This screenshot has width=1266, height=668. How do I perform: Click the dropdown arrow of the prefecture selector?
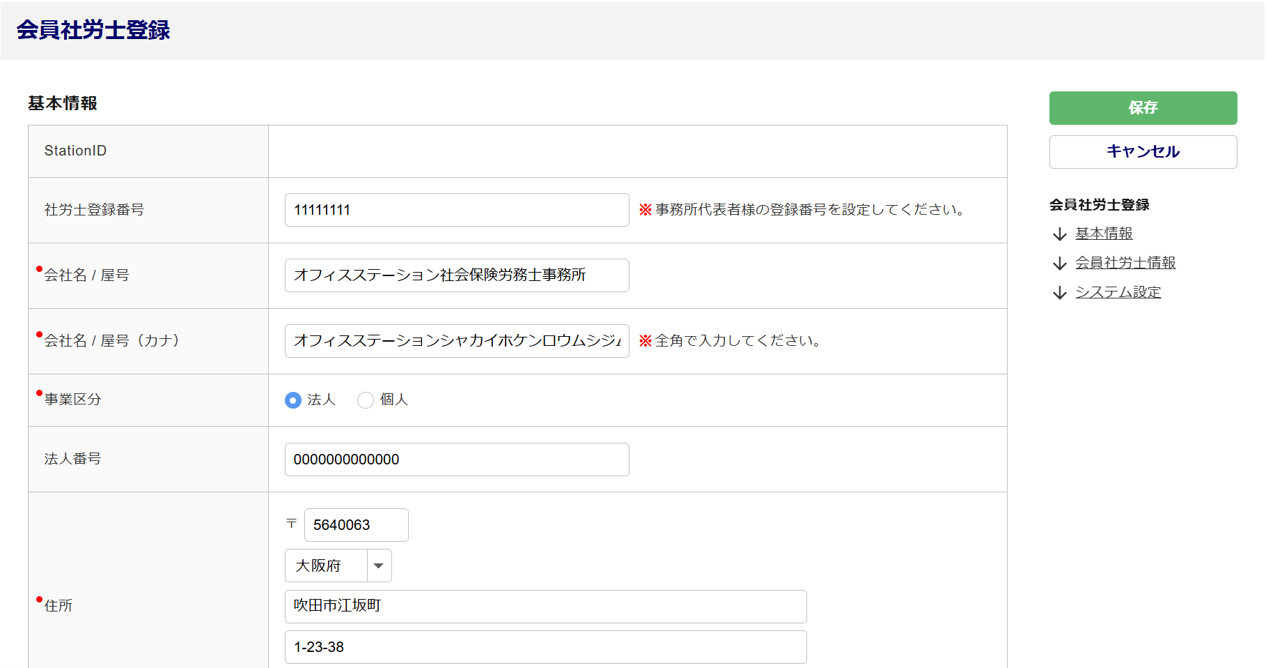379,566
